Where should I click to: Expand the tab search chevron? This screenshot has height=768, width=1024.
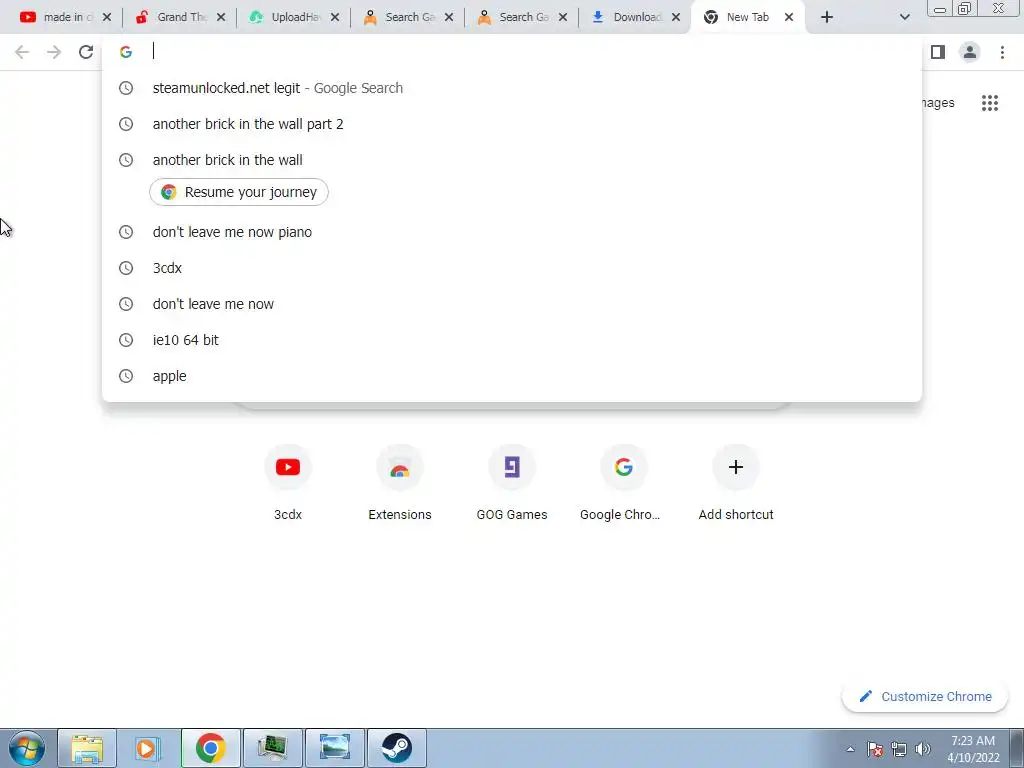point(904,17)
